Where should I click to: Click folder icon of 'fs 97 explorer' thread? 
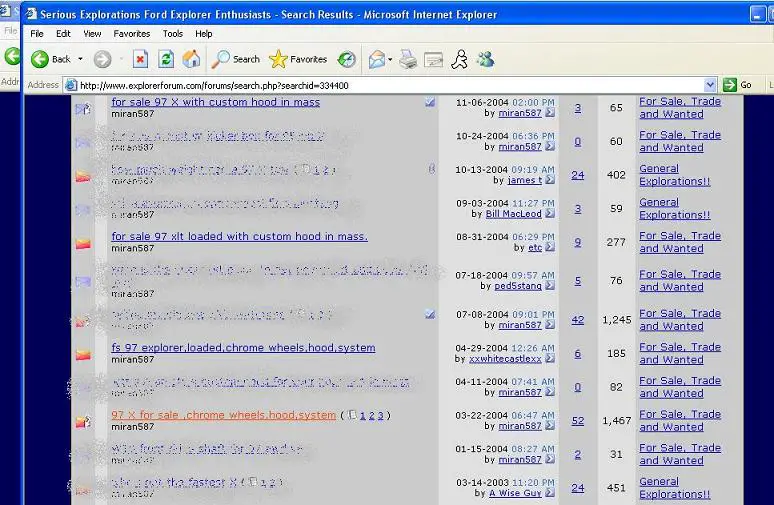[83, 355]
